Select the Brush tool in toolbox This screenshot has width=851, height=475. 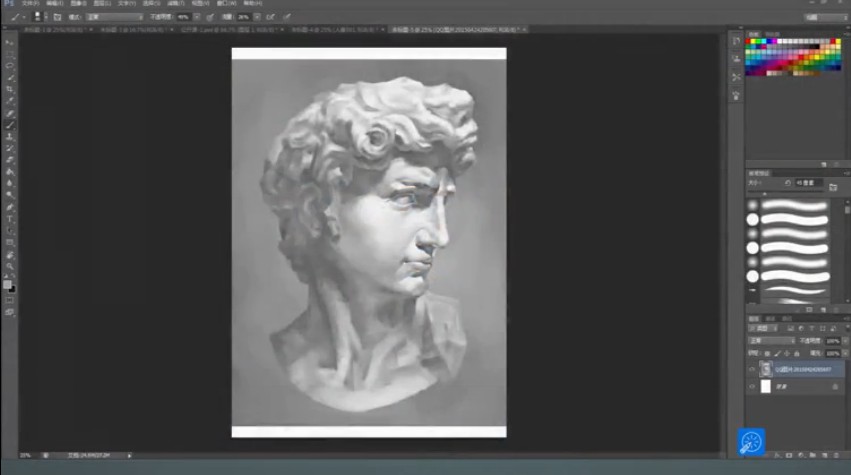(10, 125)
